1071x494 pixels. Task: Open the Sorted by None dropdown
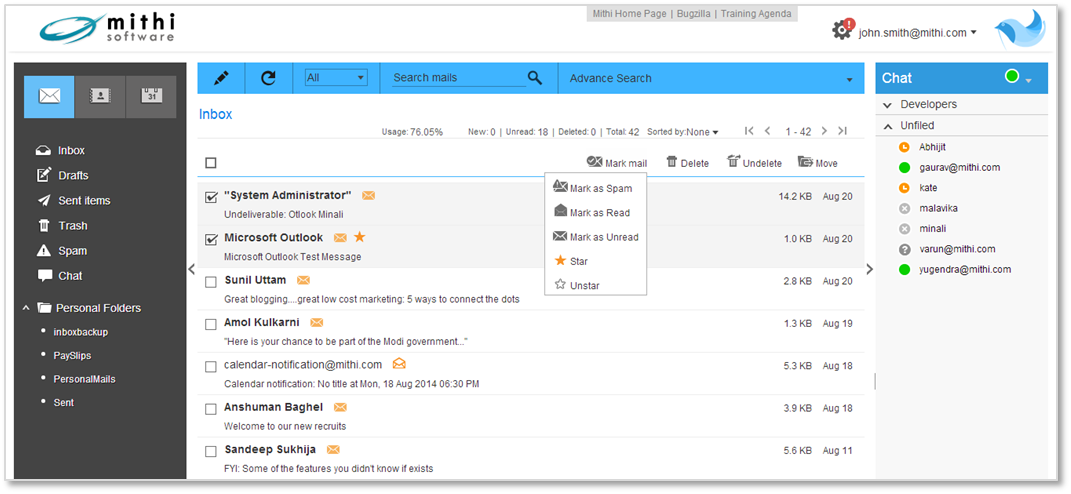pyautogui.click(x=683, y=132)
